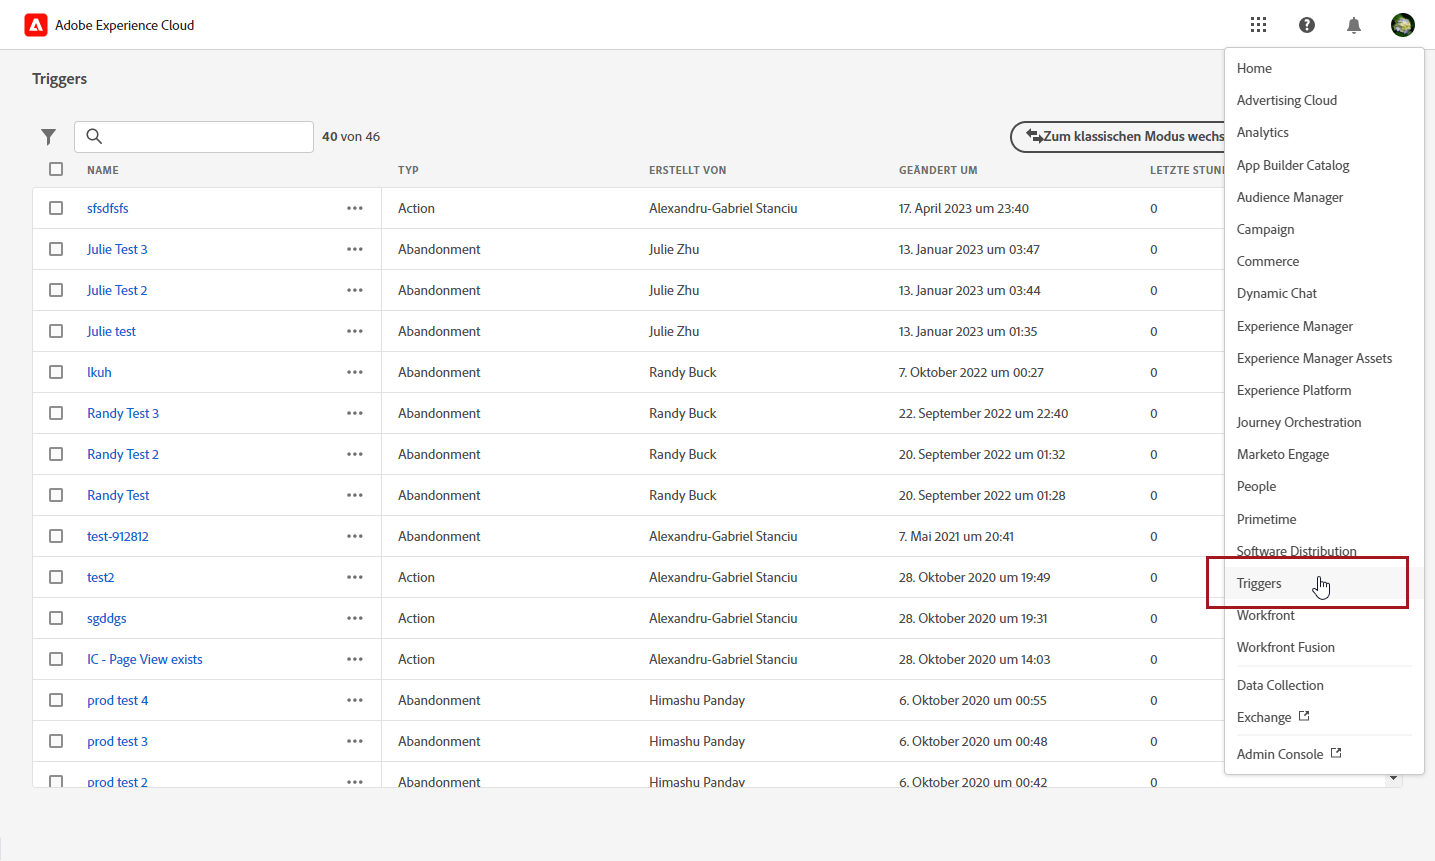Click the menu scrollbar down arrow
The height and width of the screenshot is (861, 1435).
click(x=1393, y=778)
